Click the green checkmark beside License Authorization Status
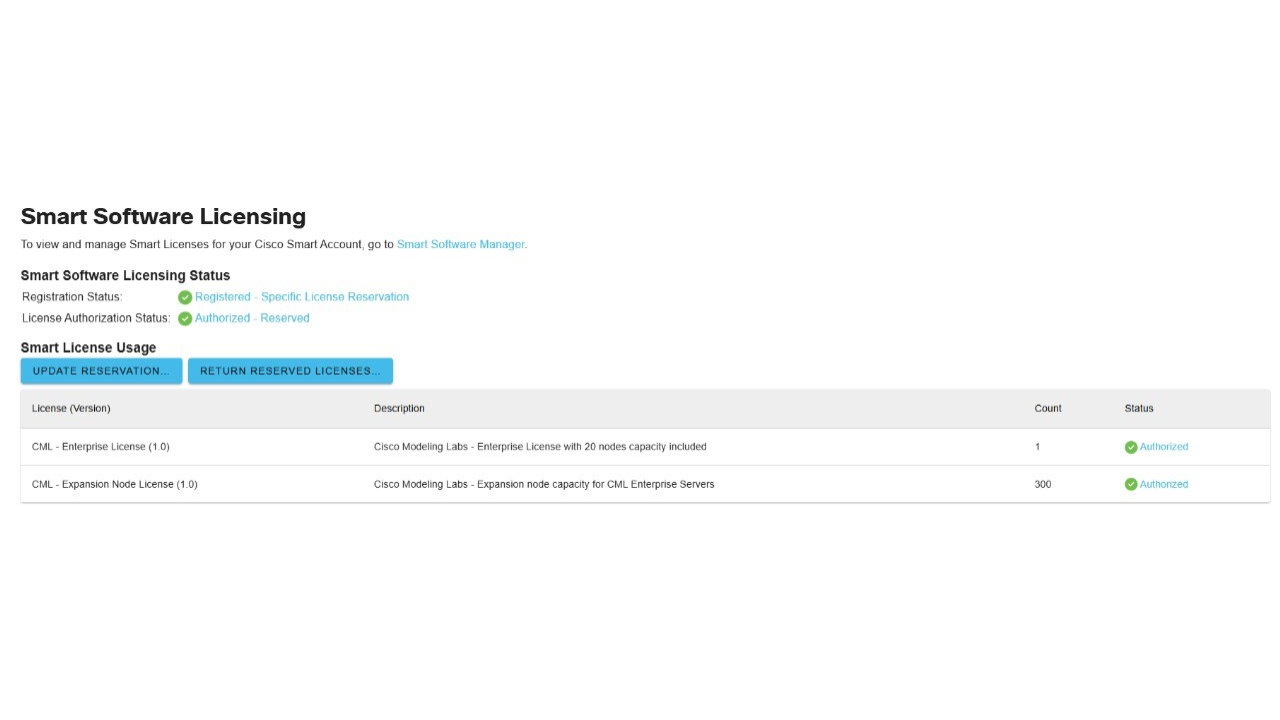Viewport: 1280px width, 720px height. 185,319
